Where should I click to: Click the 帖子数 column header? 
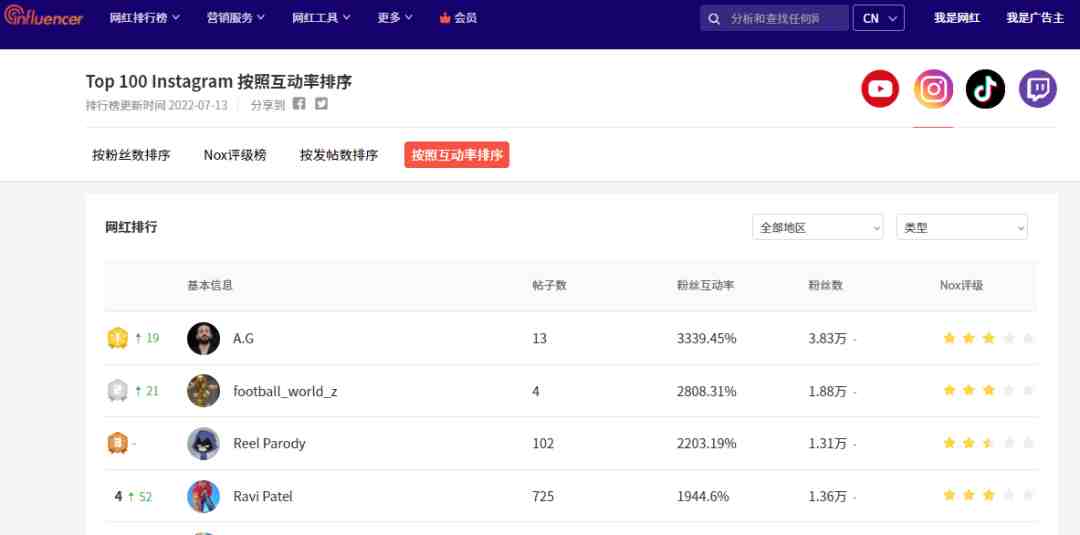(549, 285)
